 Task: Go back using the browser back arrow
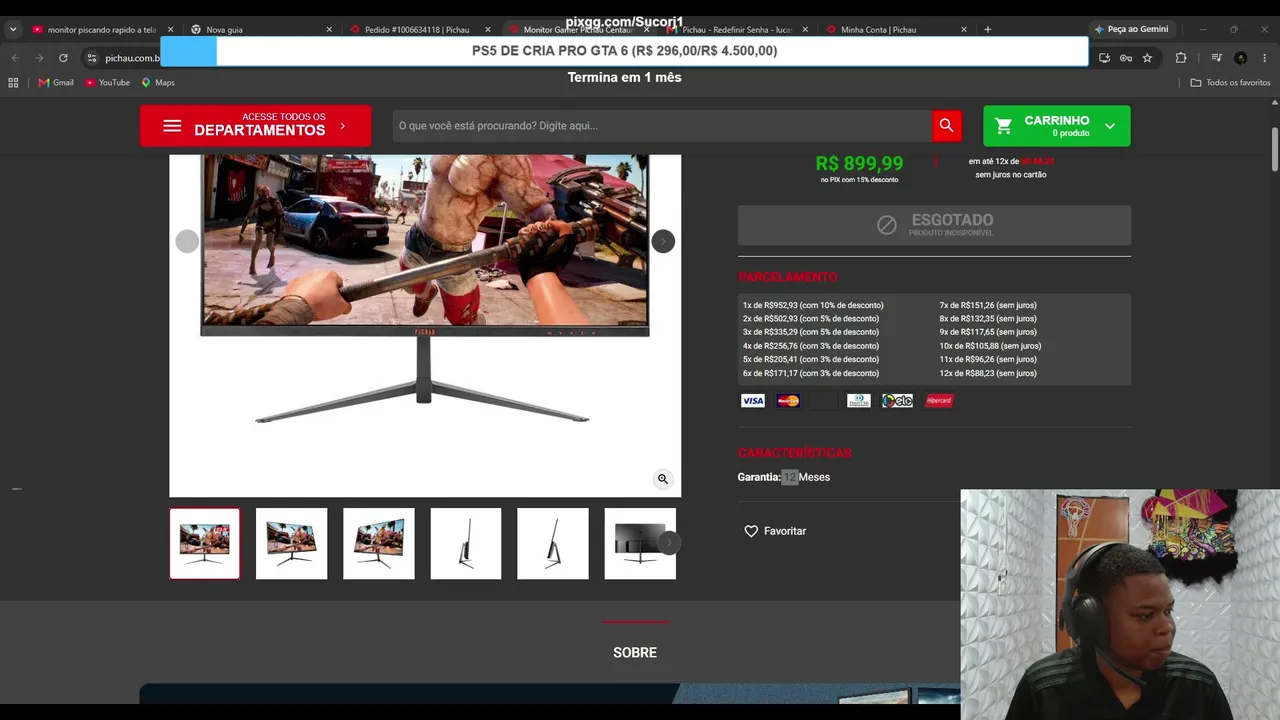[15, 58]
